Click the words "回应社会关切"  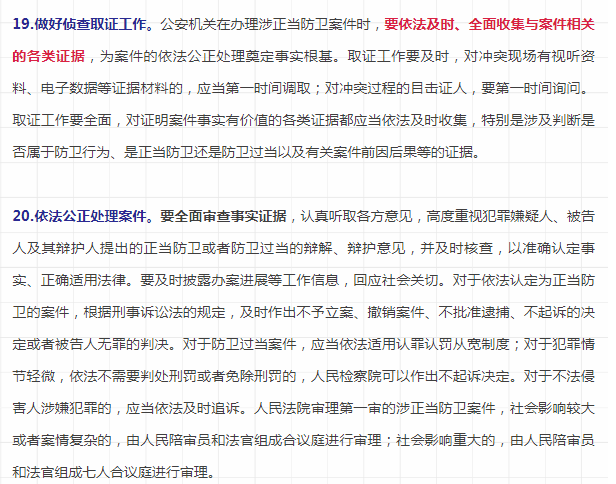coord(396,280)
